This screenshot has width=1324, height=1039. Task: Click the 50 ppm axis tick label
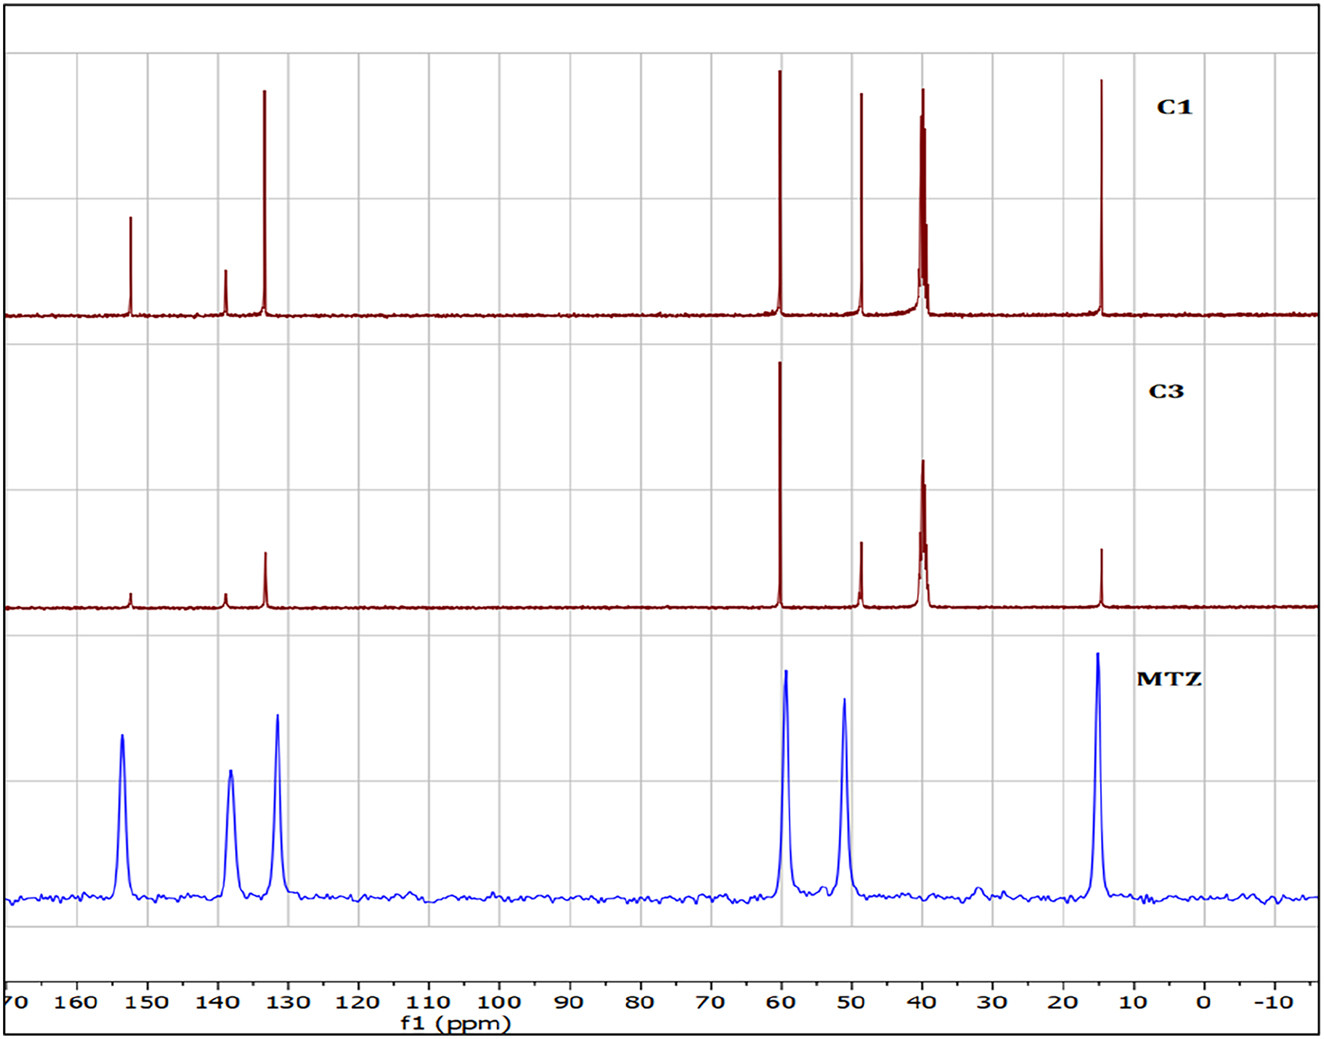(851, 1002)
